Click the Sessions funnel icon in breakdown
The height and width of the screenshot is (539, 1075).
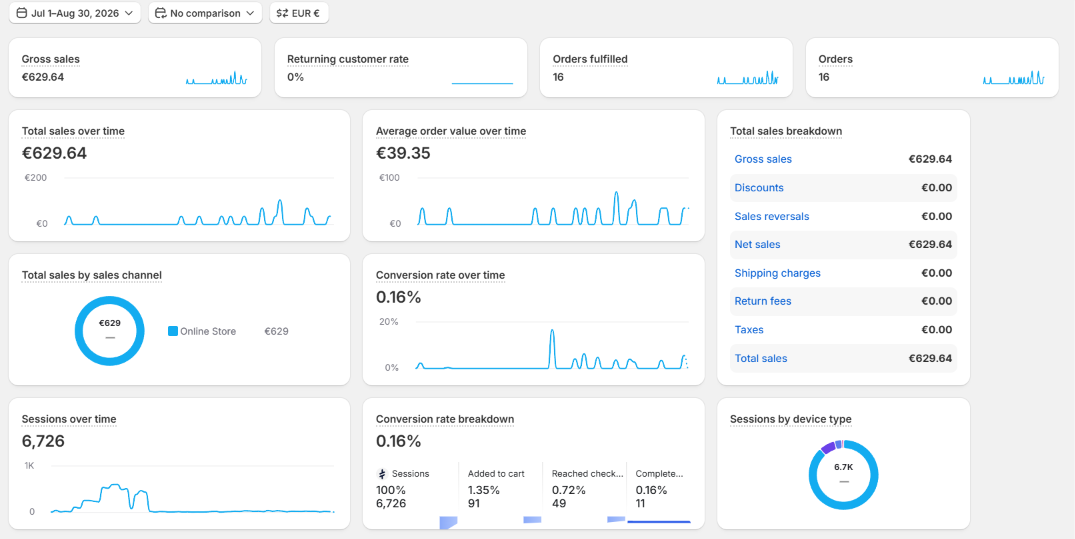(x=383, y=474)
